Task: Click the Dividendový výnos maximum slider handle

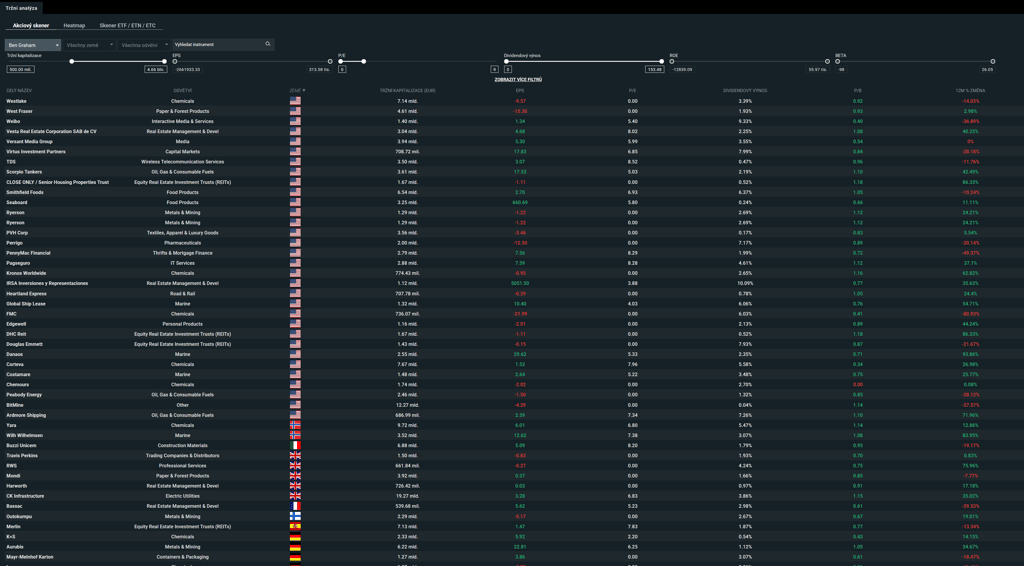Action: tap(662, 61)
